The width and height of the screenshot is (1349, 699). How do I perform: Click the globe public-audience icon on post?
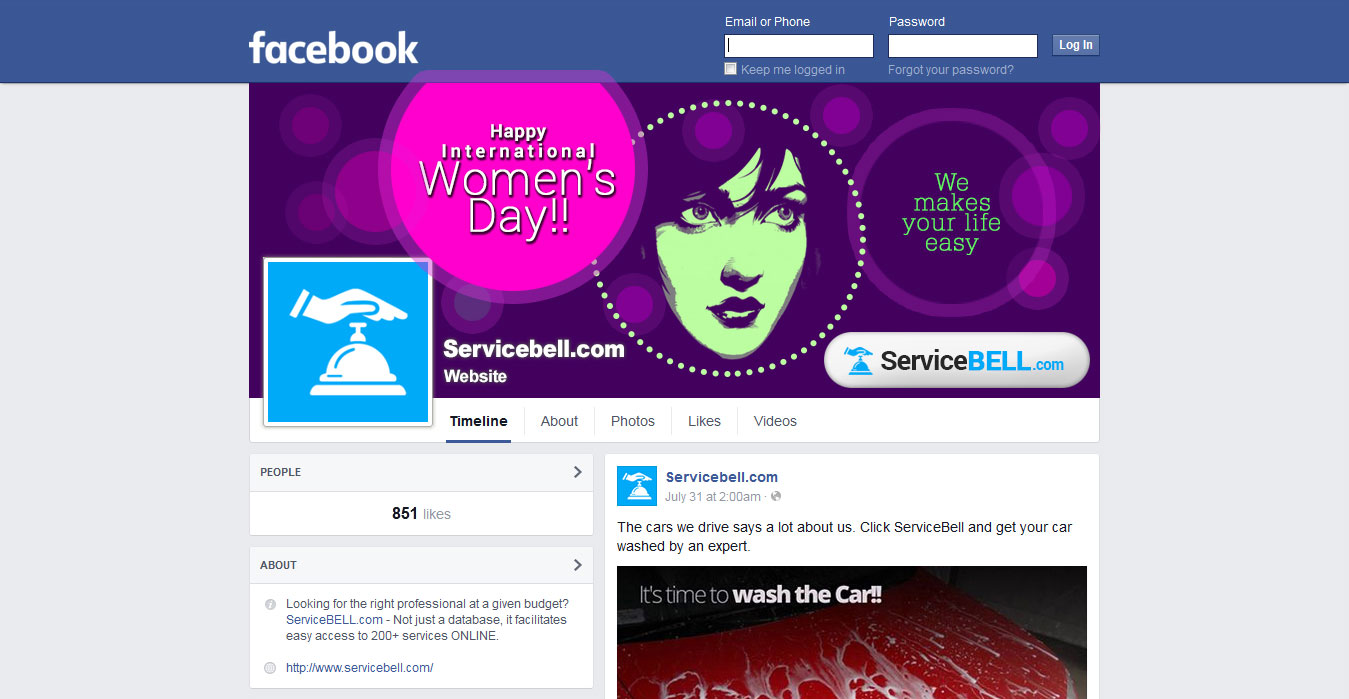776,496
